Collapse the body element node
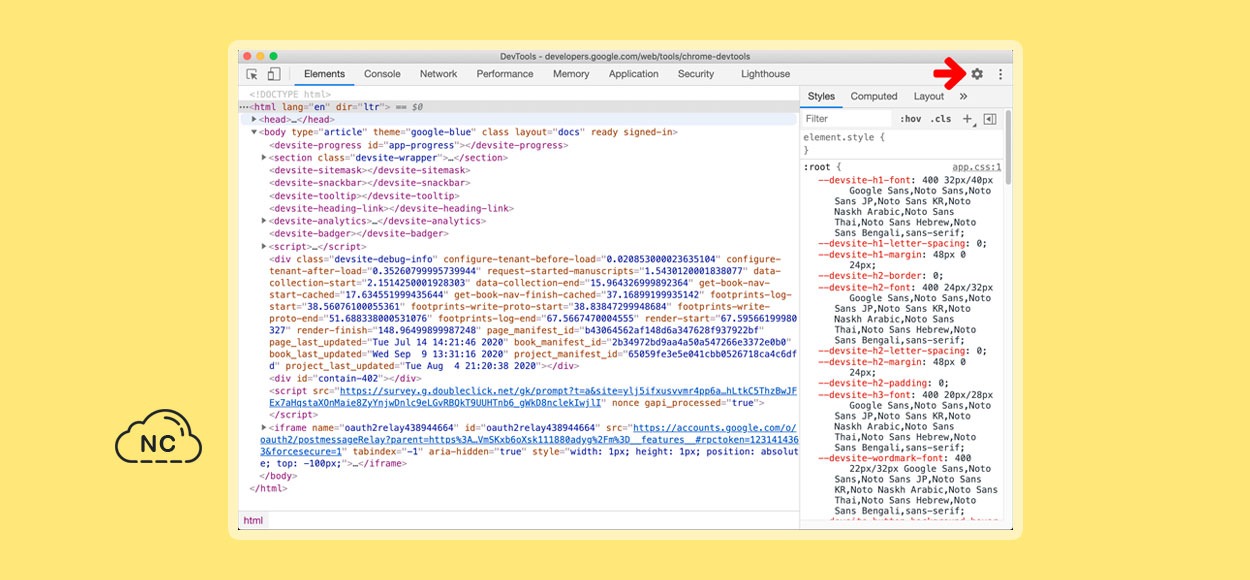This screenshot has width=1250, height=580. (x=255, y=132)
